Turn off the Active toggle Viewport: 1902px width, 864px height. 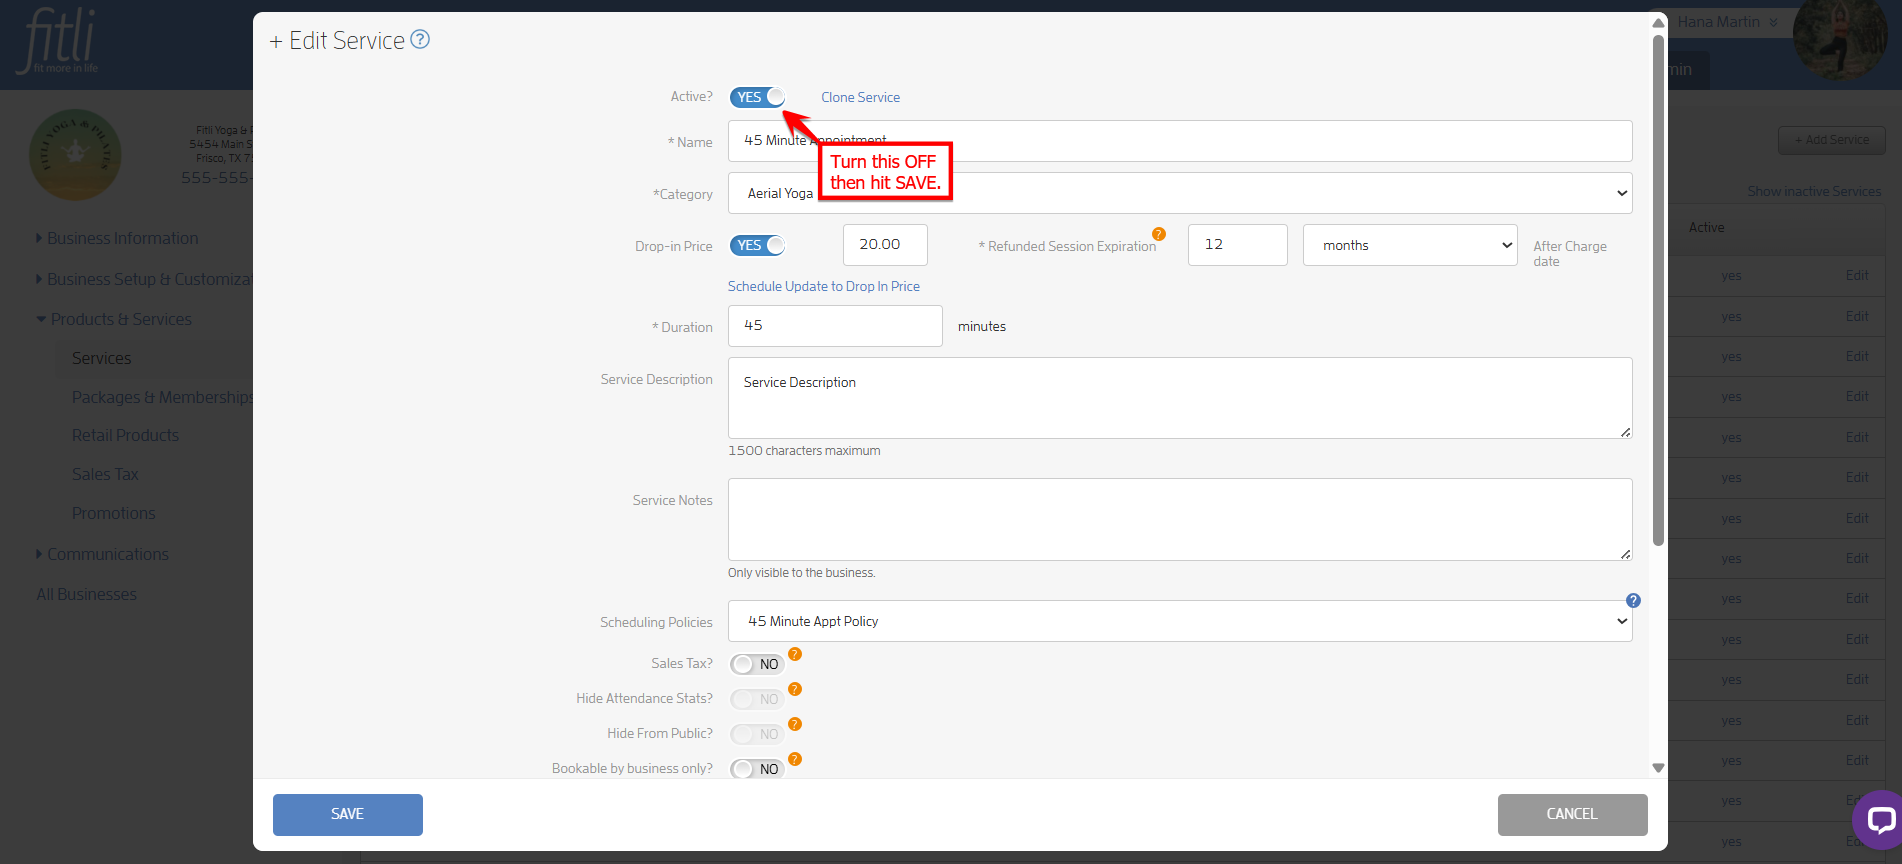[x=757, y=97]
